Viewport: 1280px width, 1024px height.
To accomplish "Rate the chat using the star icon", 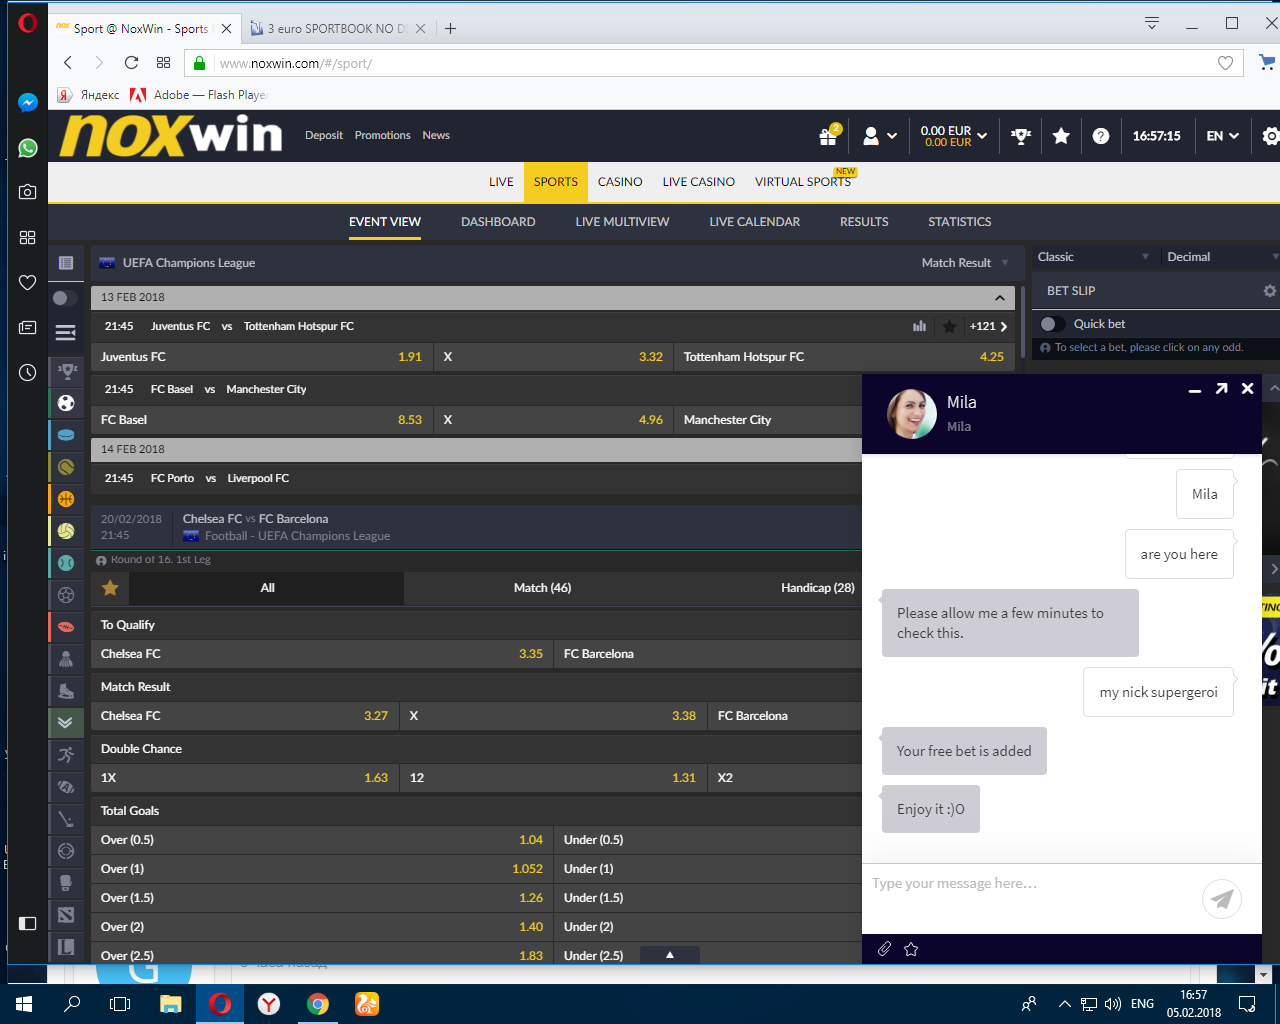I will tap(911, 949).
